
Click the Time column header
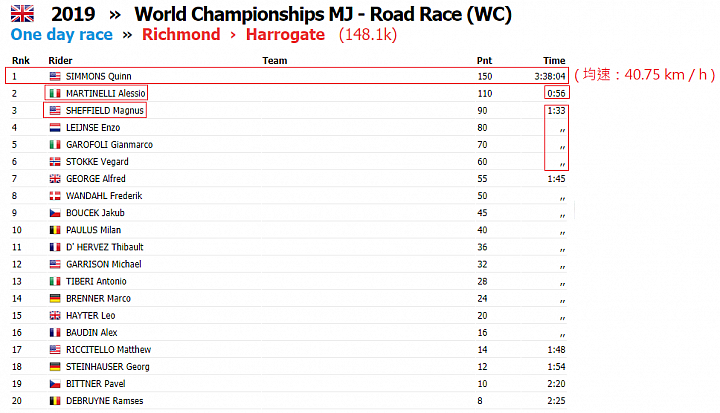tap(554, 60)
